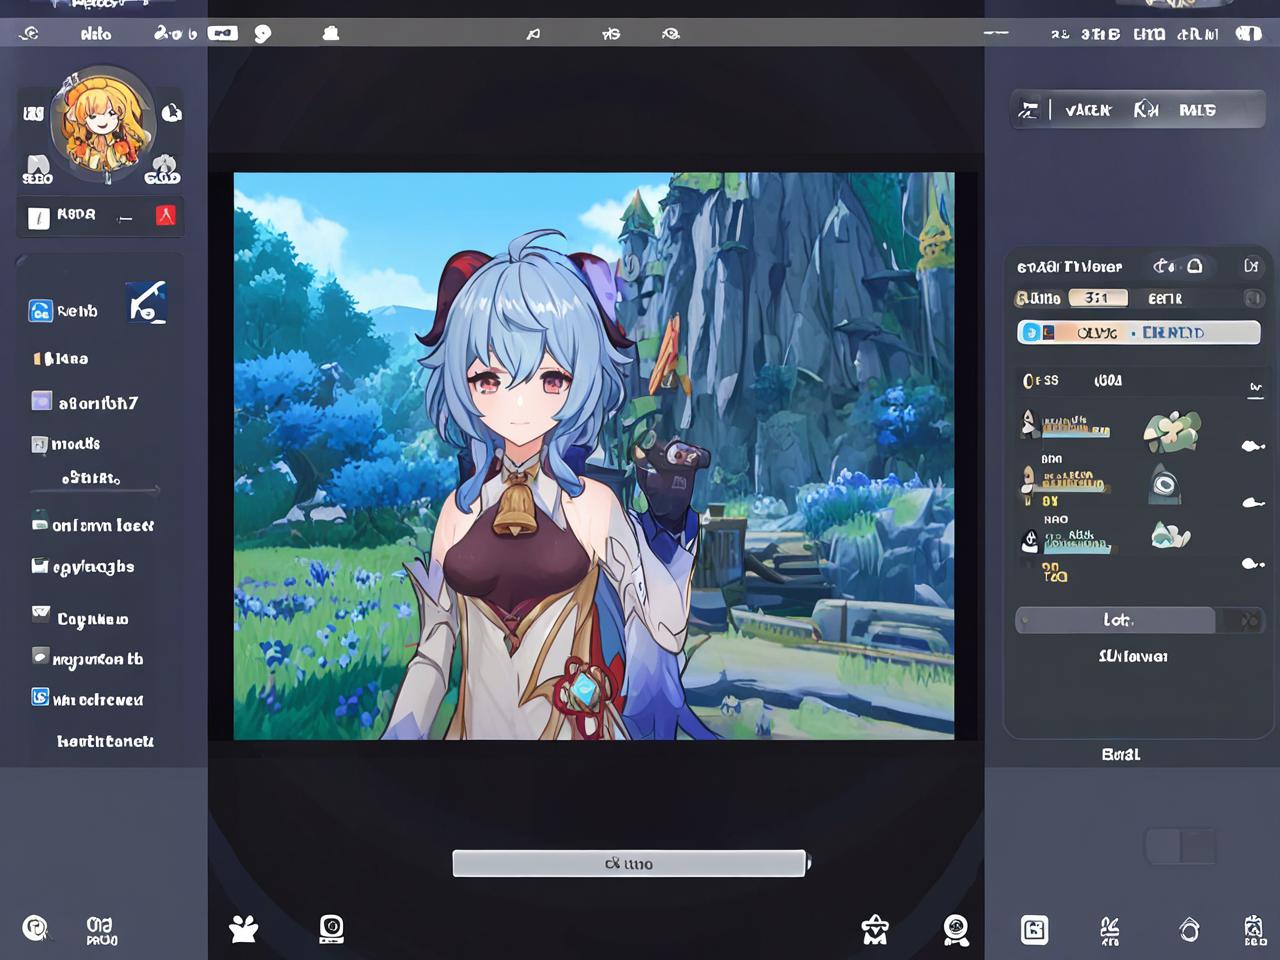Screen dimensions: 1280x960
Task: Click the EEΠR label in the panel
Action: pyautogui.click(x=1165, y=299)
